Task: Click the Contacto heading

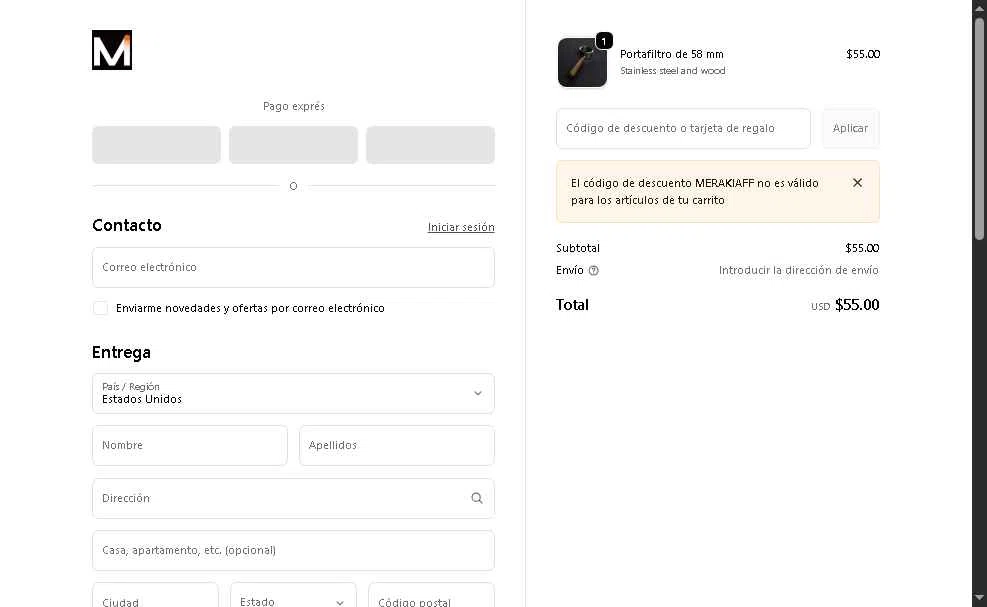Action: (x=127, y=225)
